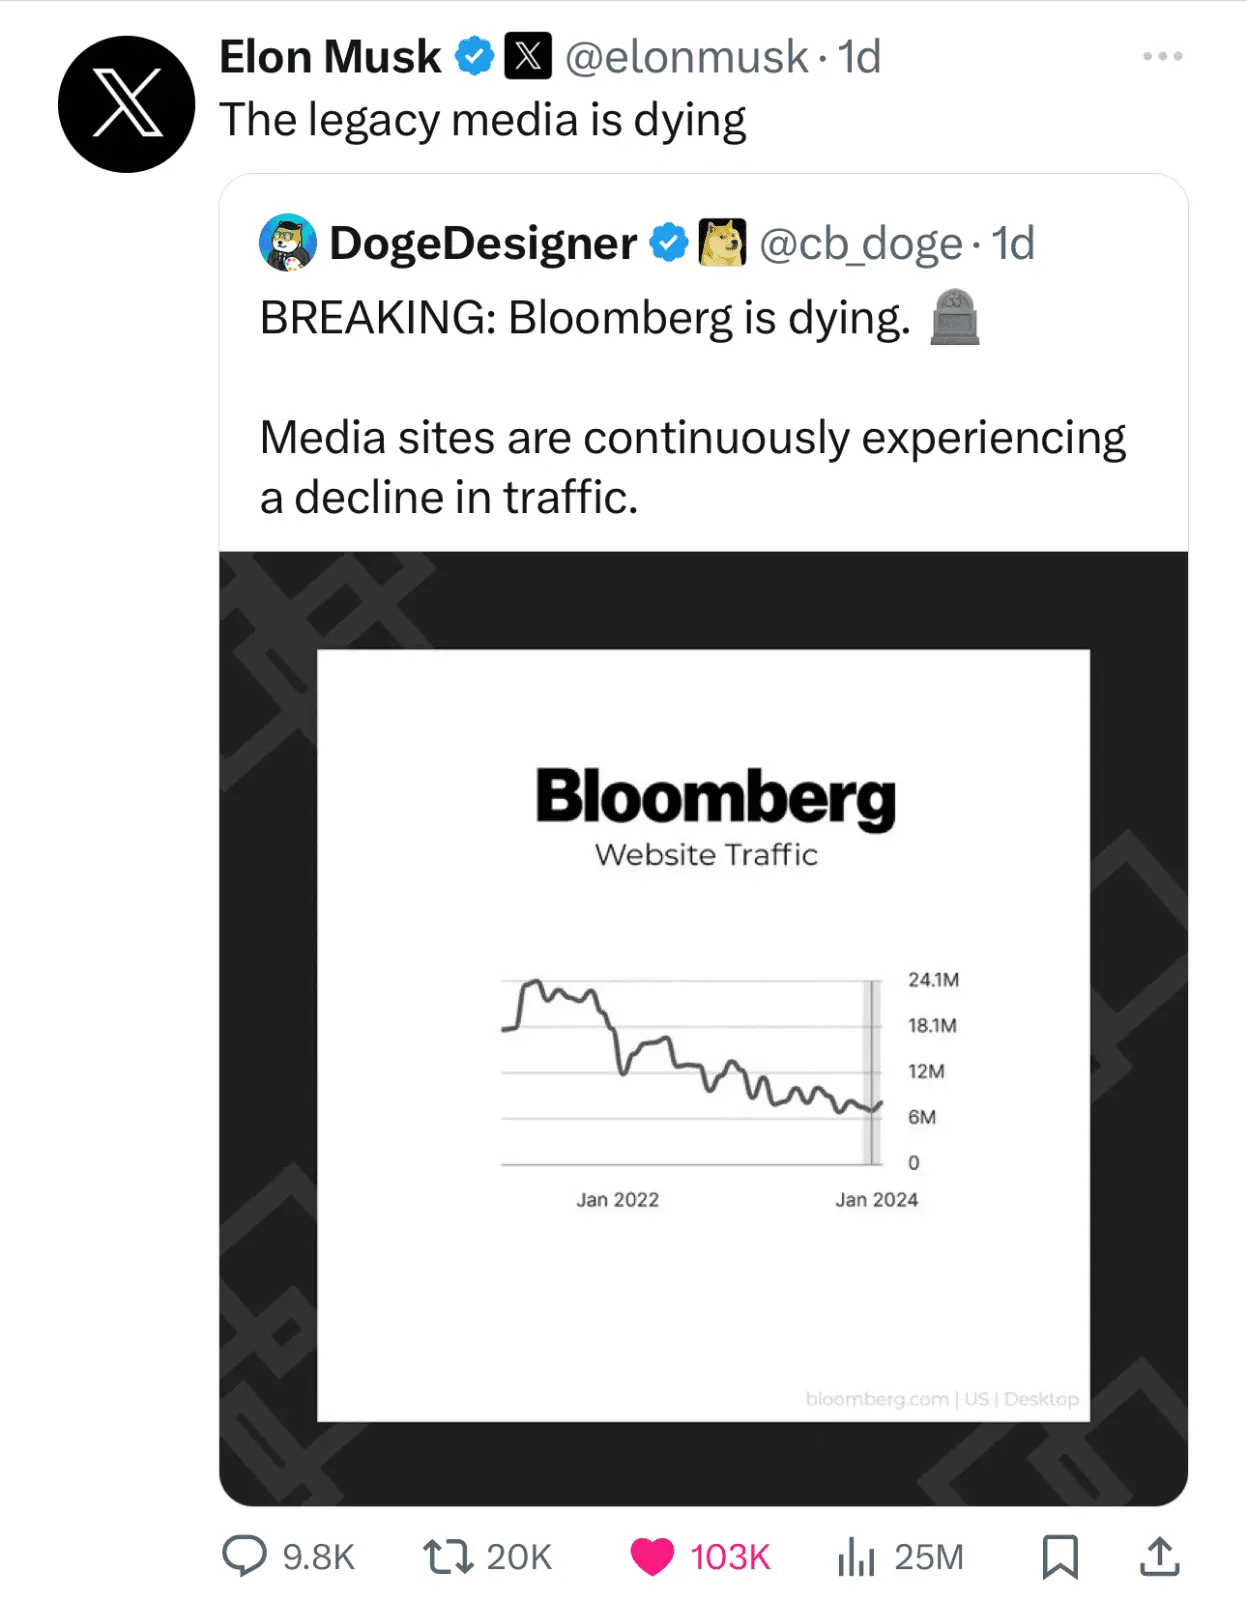Click DogeDesigner's blue verified badge
This screenshot has width=1247, height=1600.
click(669, 243)
